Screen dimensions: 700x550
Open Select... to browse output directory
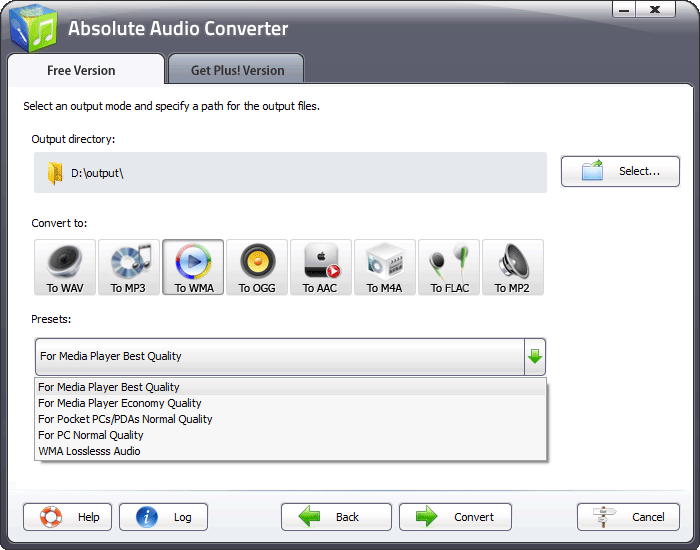621,171
